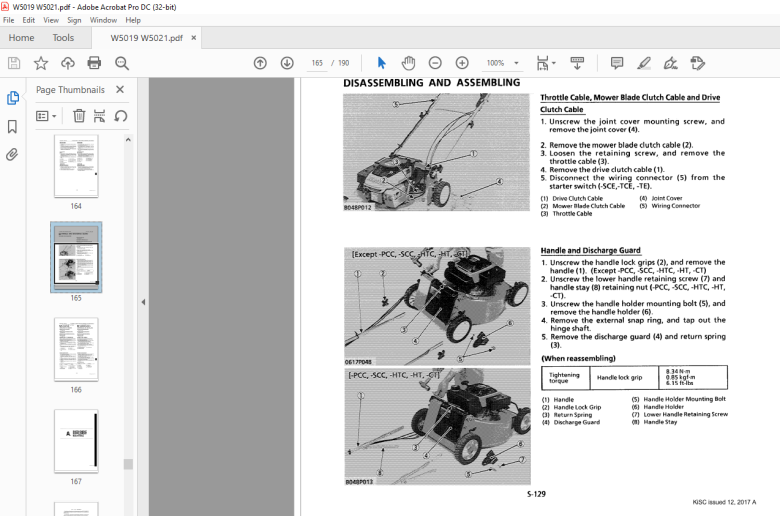Screen dimensions: 780x516
Task: Go to next page with down arrow
Action: (x=287, y=63)
